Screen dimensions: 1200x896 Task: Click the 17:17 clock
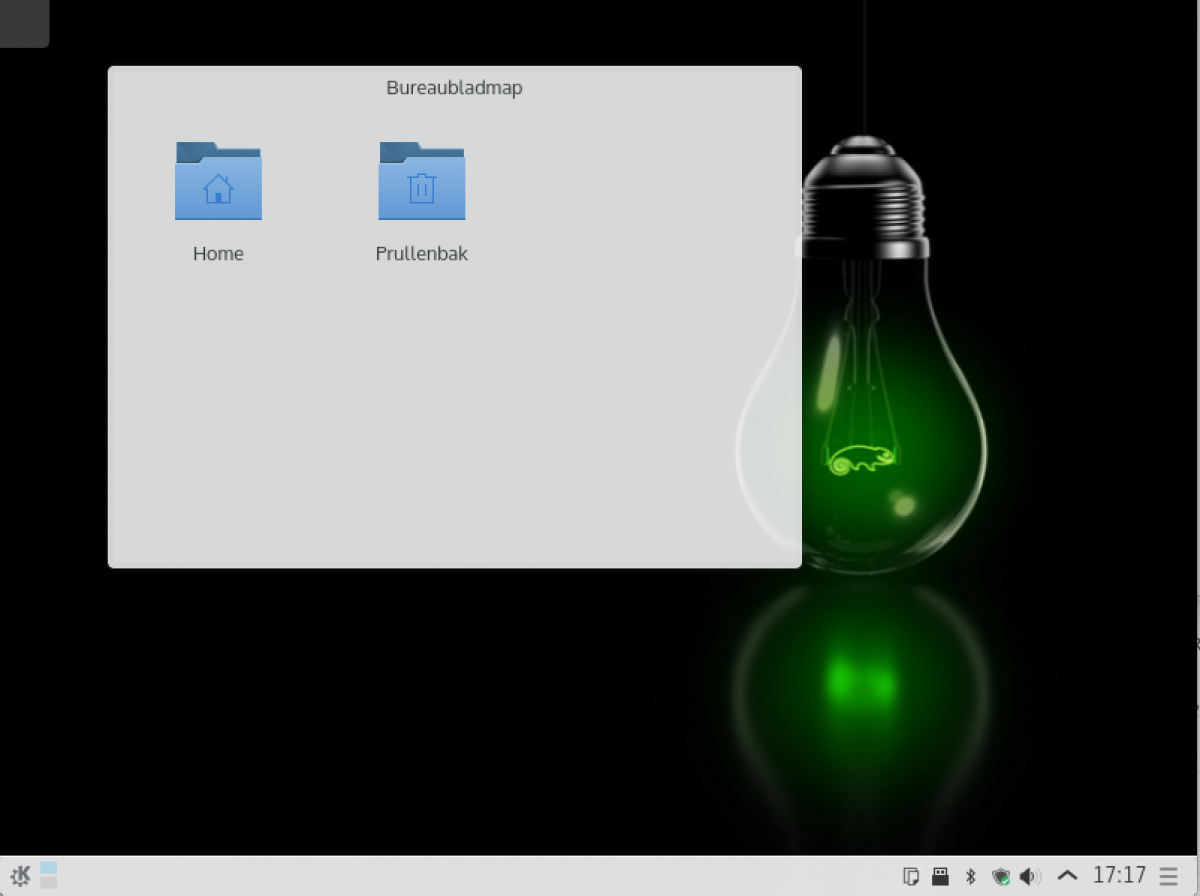tap(1119, 876)
